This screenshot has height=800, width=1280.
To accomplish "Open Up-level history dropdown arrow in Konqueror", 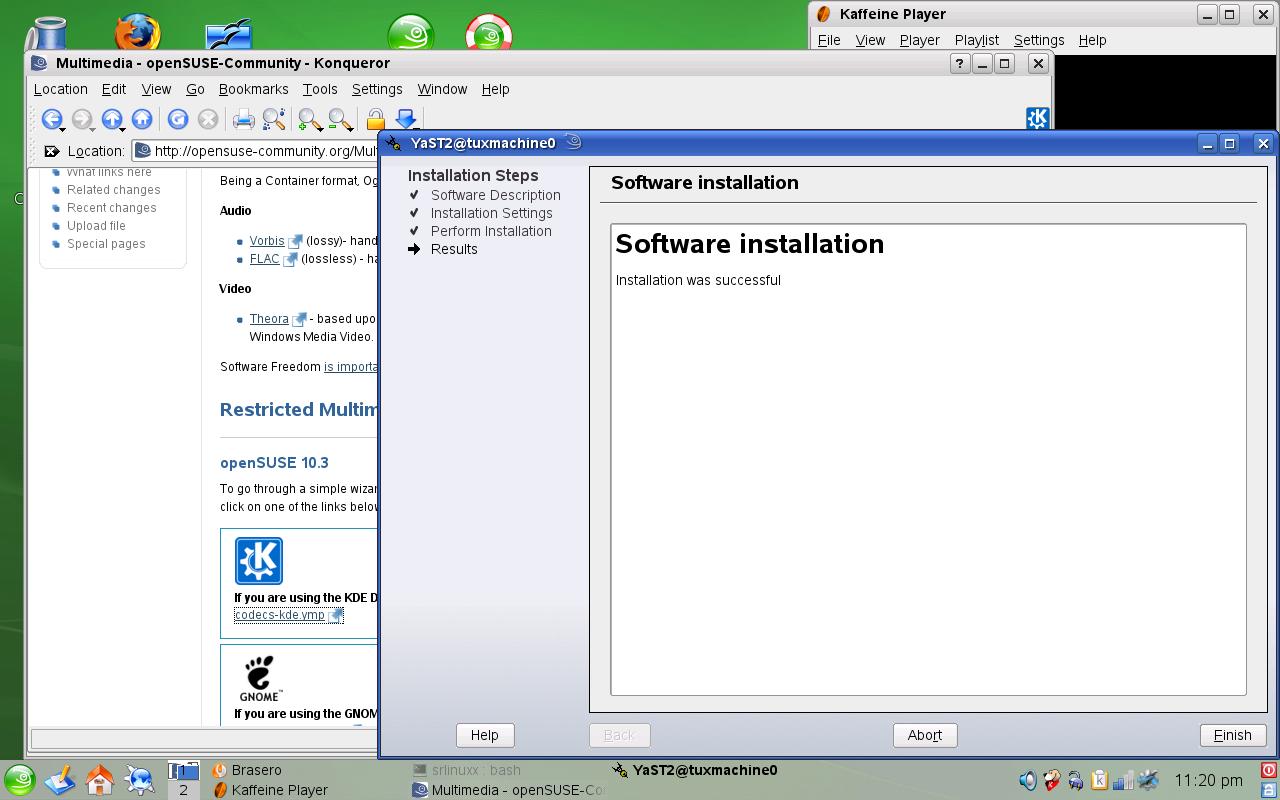I will pyautogui.click(x=123, y=129).
